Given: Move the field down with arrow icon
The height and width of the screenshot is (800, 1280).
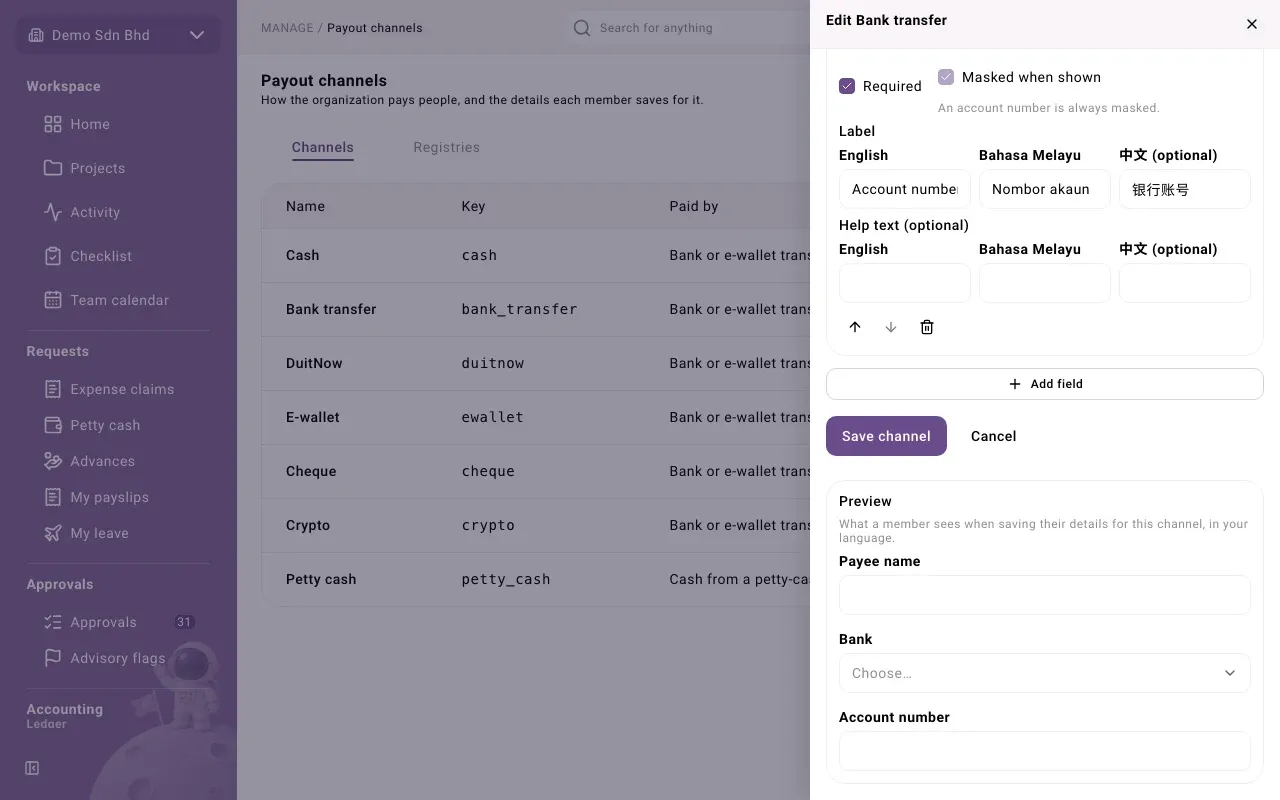Looking at the screenshot, I should click(x=891, y=327).
